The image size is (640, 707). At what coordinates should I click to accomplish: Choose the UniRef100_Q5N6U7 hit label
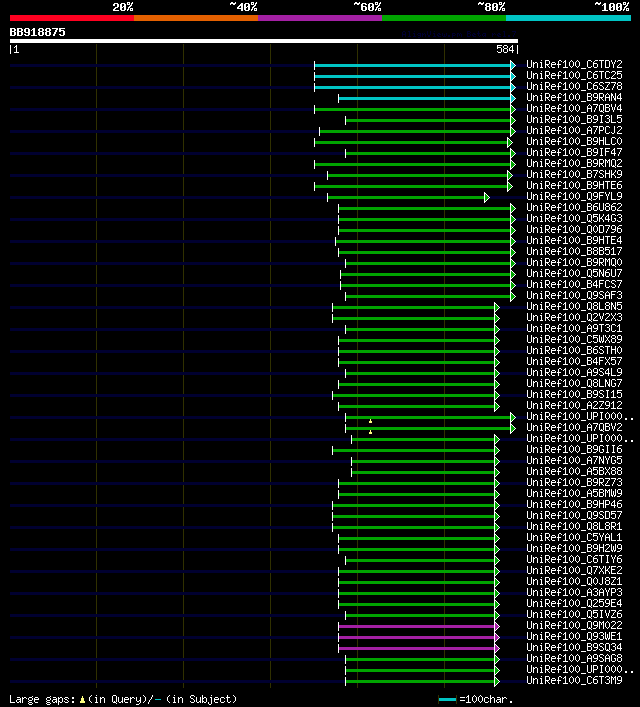(574, 273)
